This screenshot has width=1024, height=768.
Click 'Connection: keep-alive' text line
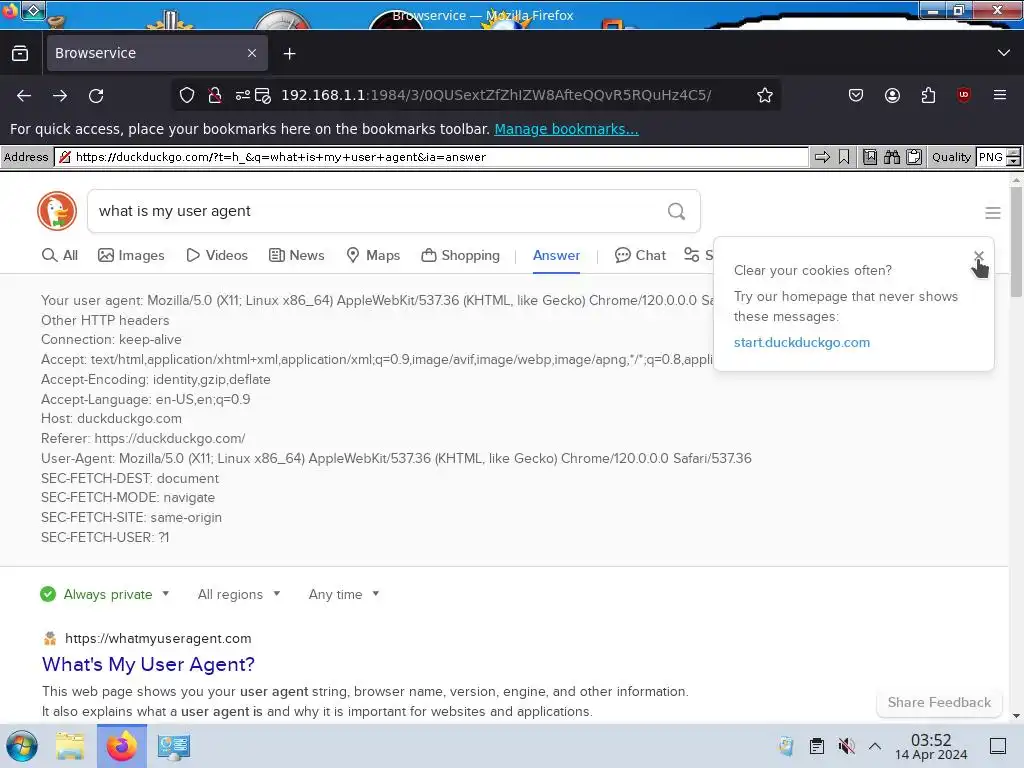111,340
